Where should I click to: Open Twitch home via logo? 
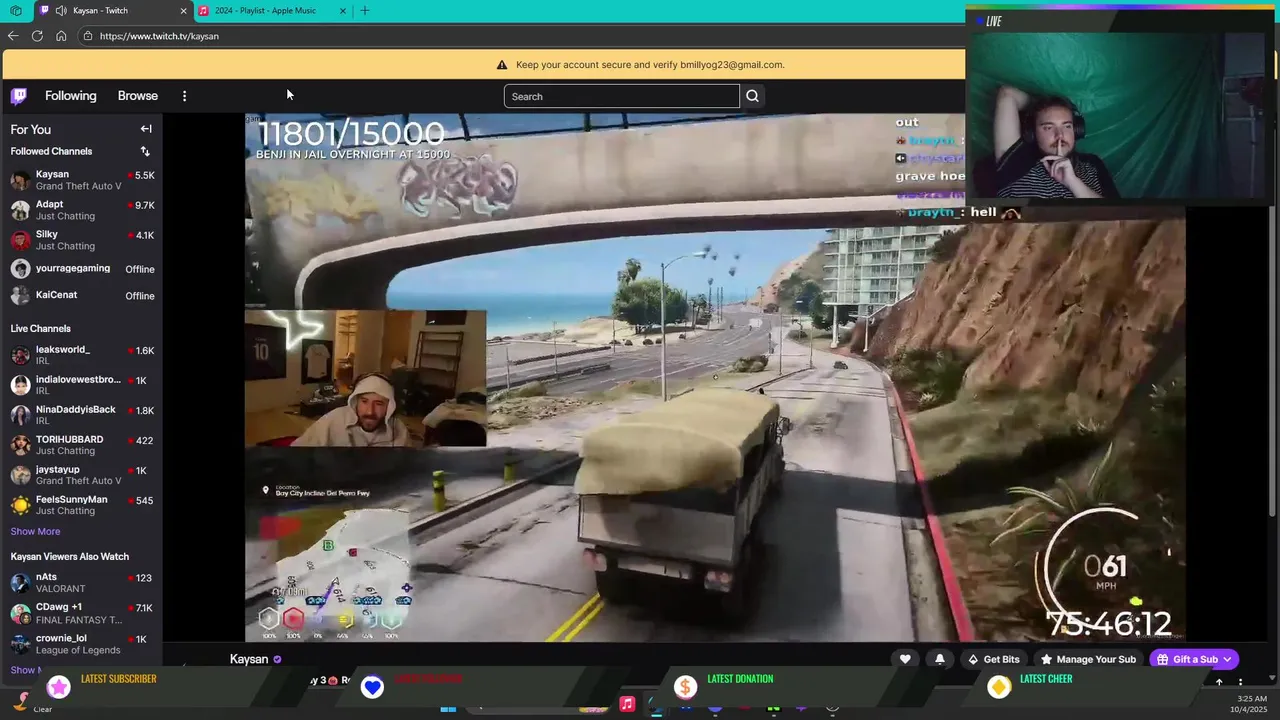[19, 96]
